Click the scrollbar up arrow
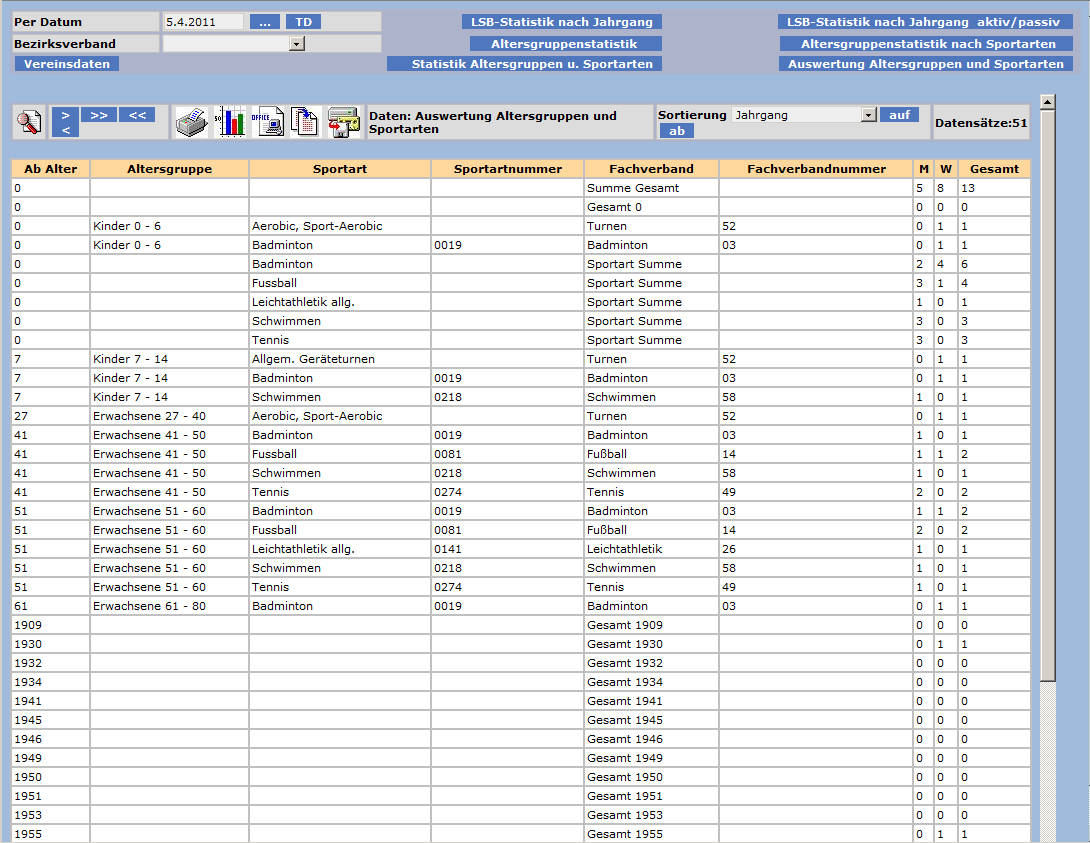This screenshot has height=843, width=1090. point(1048,102)
